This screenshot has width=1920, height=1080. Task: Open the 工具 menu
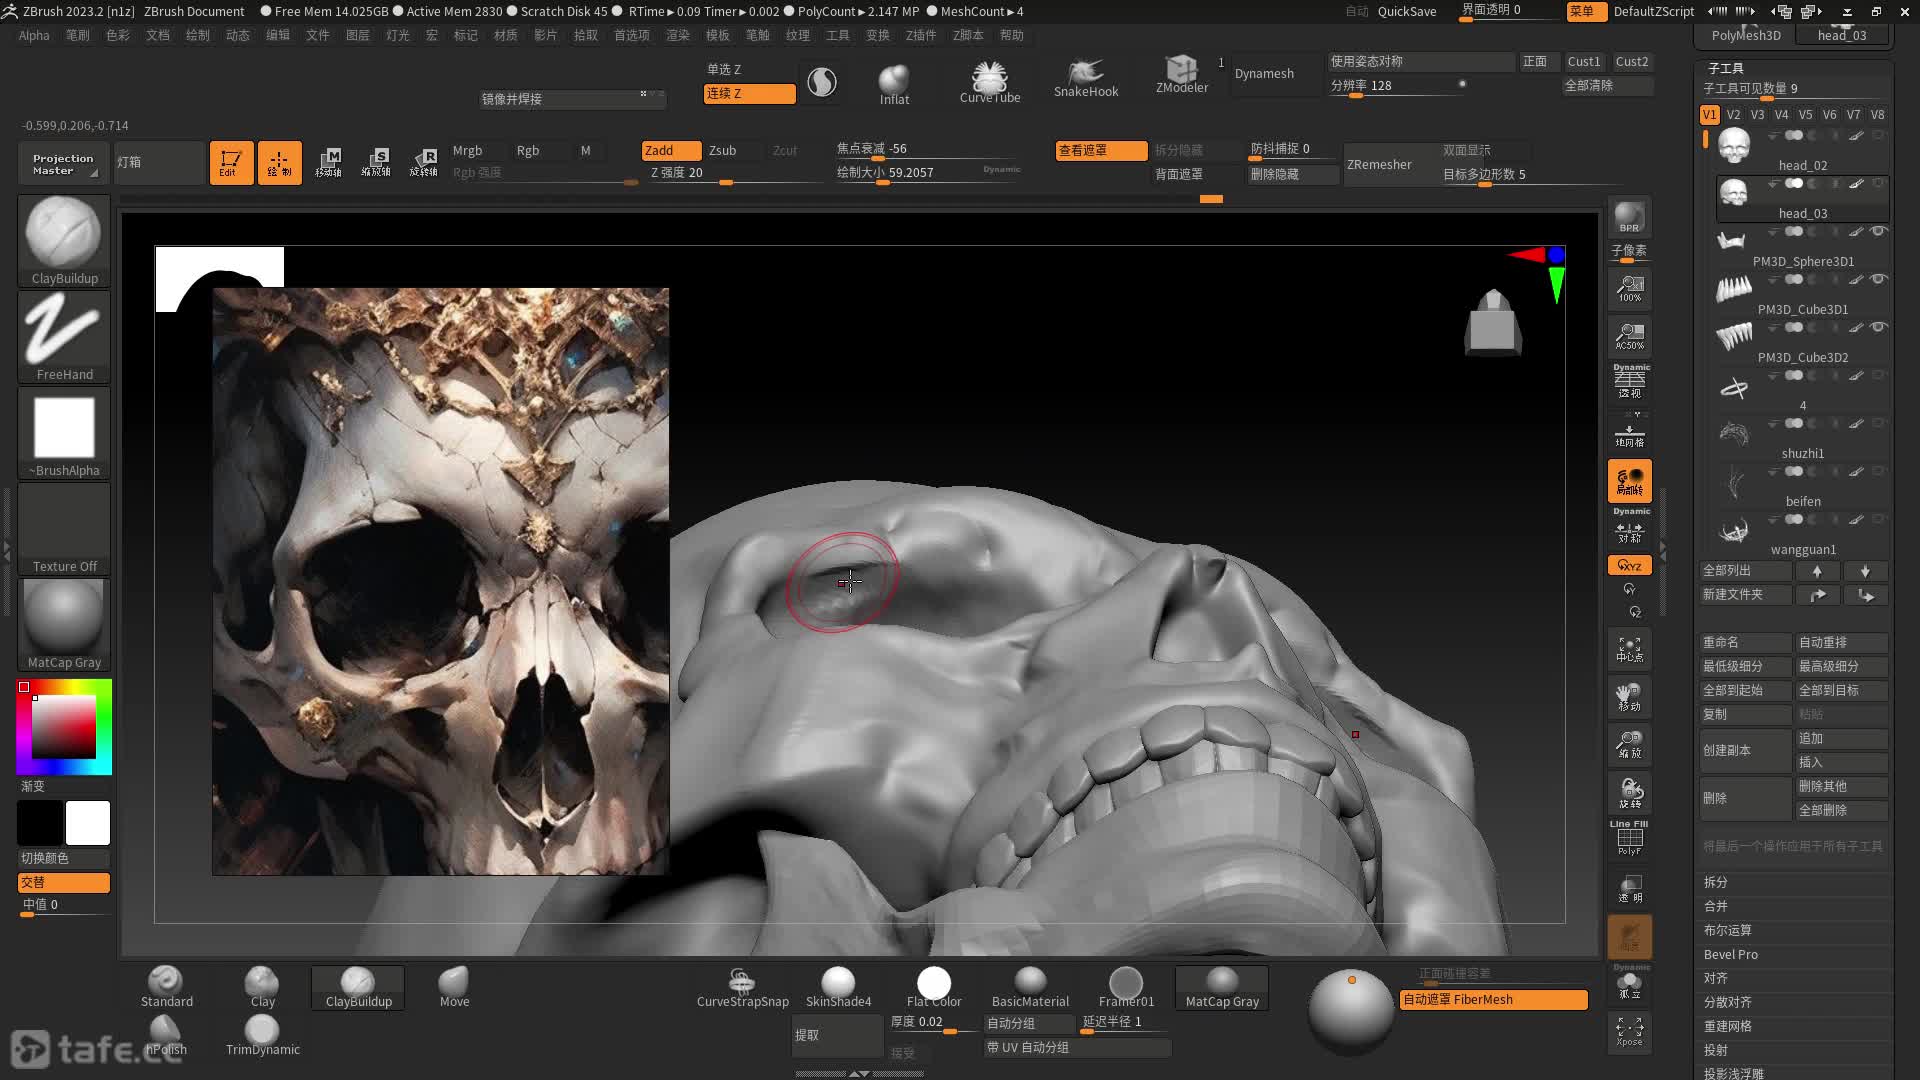click(x=838, y=35)
